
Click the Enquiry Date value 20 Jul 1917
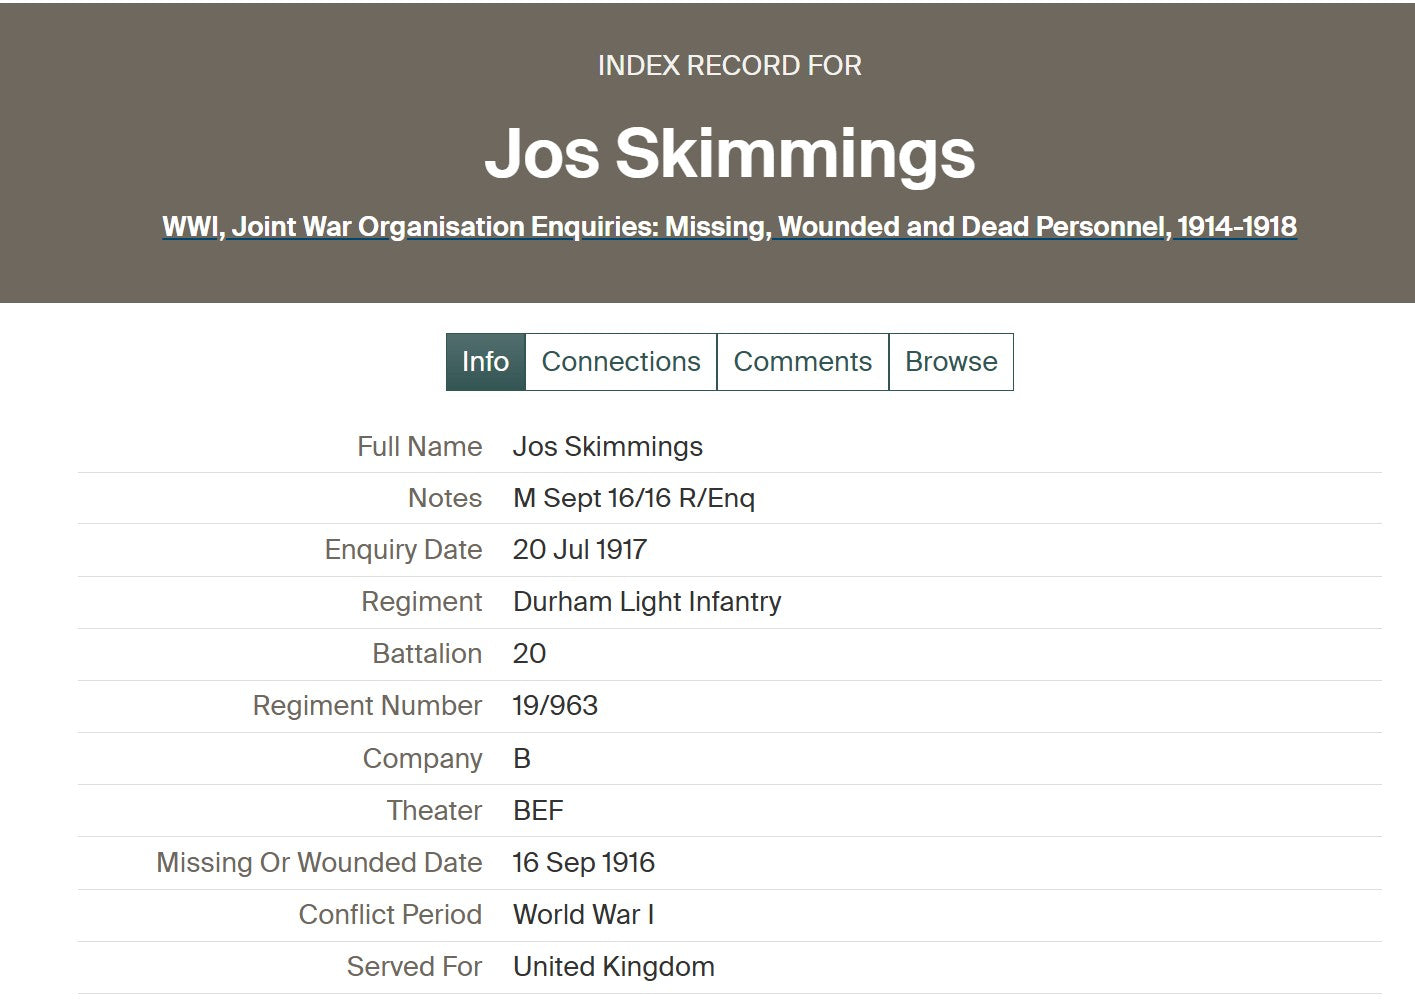point(579,550)
